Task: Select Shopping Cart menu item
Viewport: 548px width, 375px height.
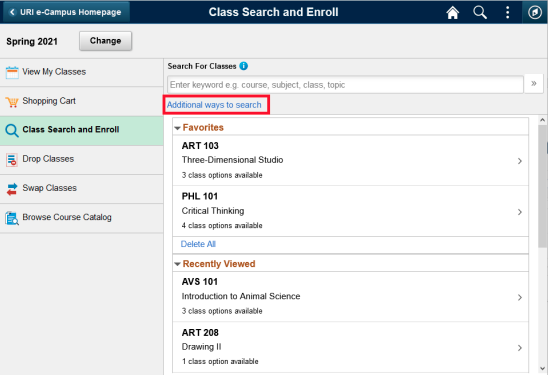Action: pyautogui.click(x=82, y=102)
